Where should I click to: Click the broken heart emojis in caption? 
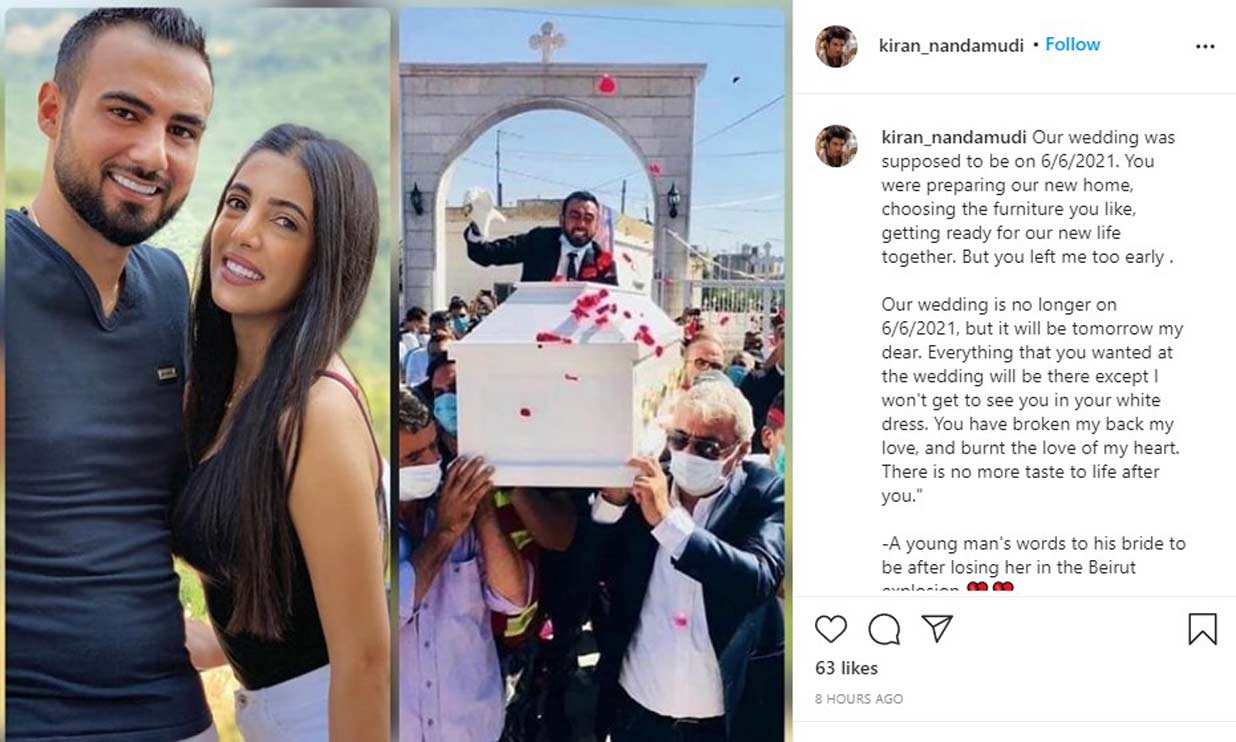(x=990, y=590)
